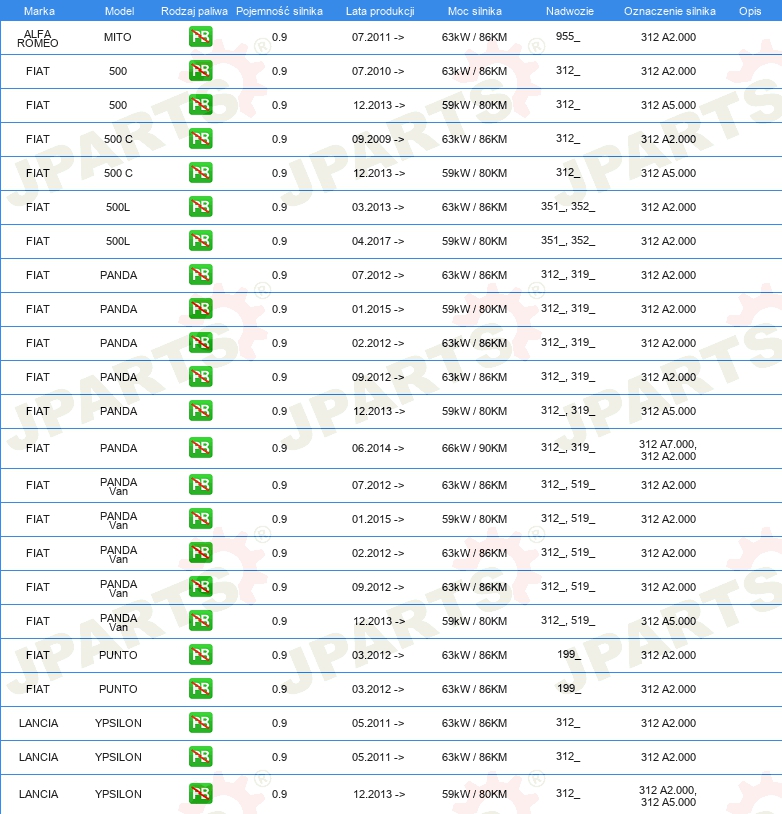
Task: Click 312 A2.000 engine code in MITO row
Action: coord(668,37)
